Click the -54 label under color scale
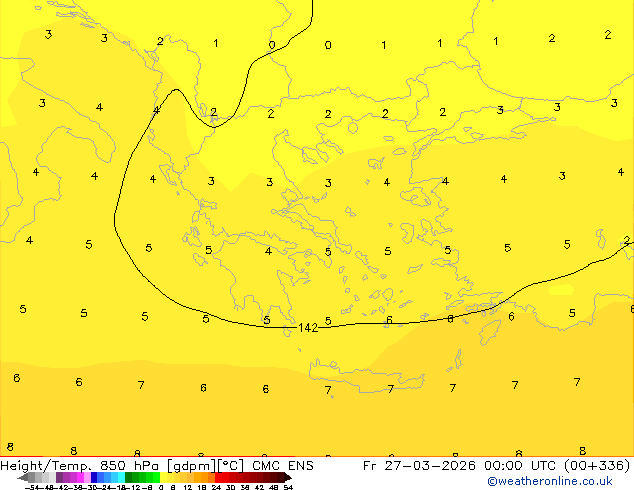This screenshot has width=634, height=490. [x=32, y=488]
